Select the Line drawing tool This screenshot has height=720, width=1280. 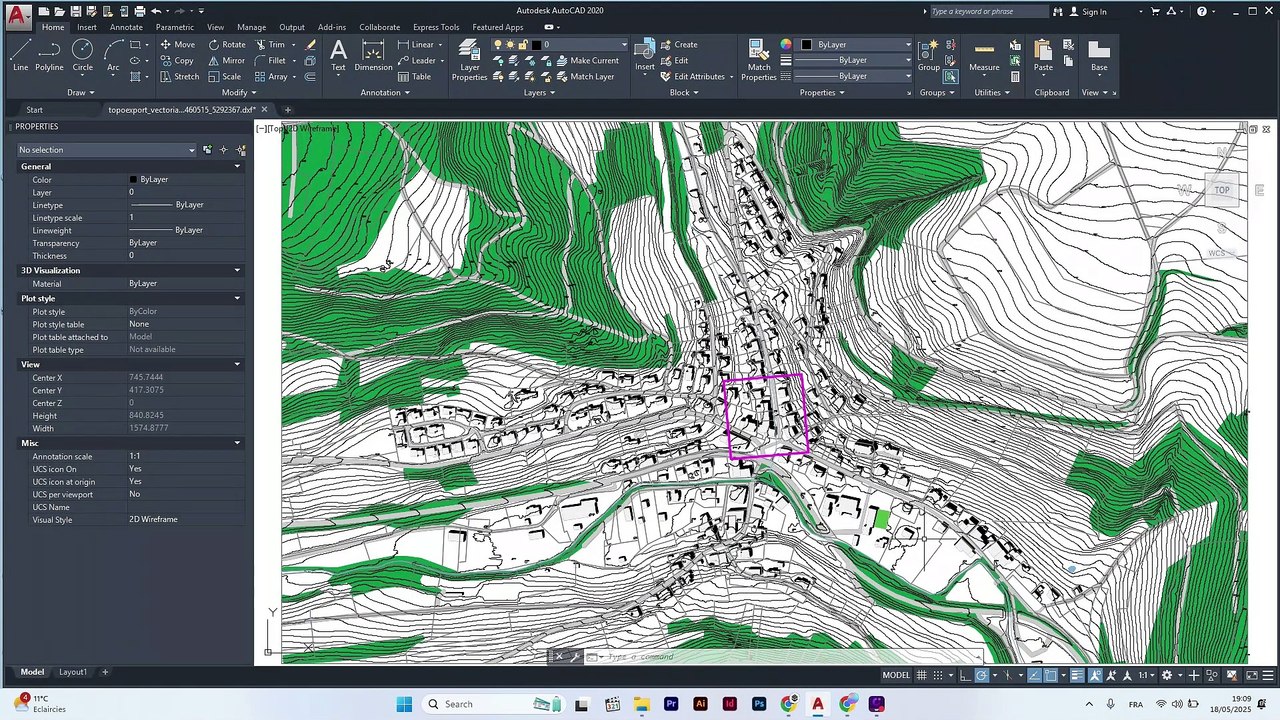20,56
